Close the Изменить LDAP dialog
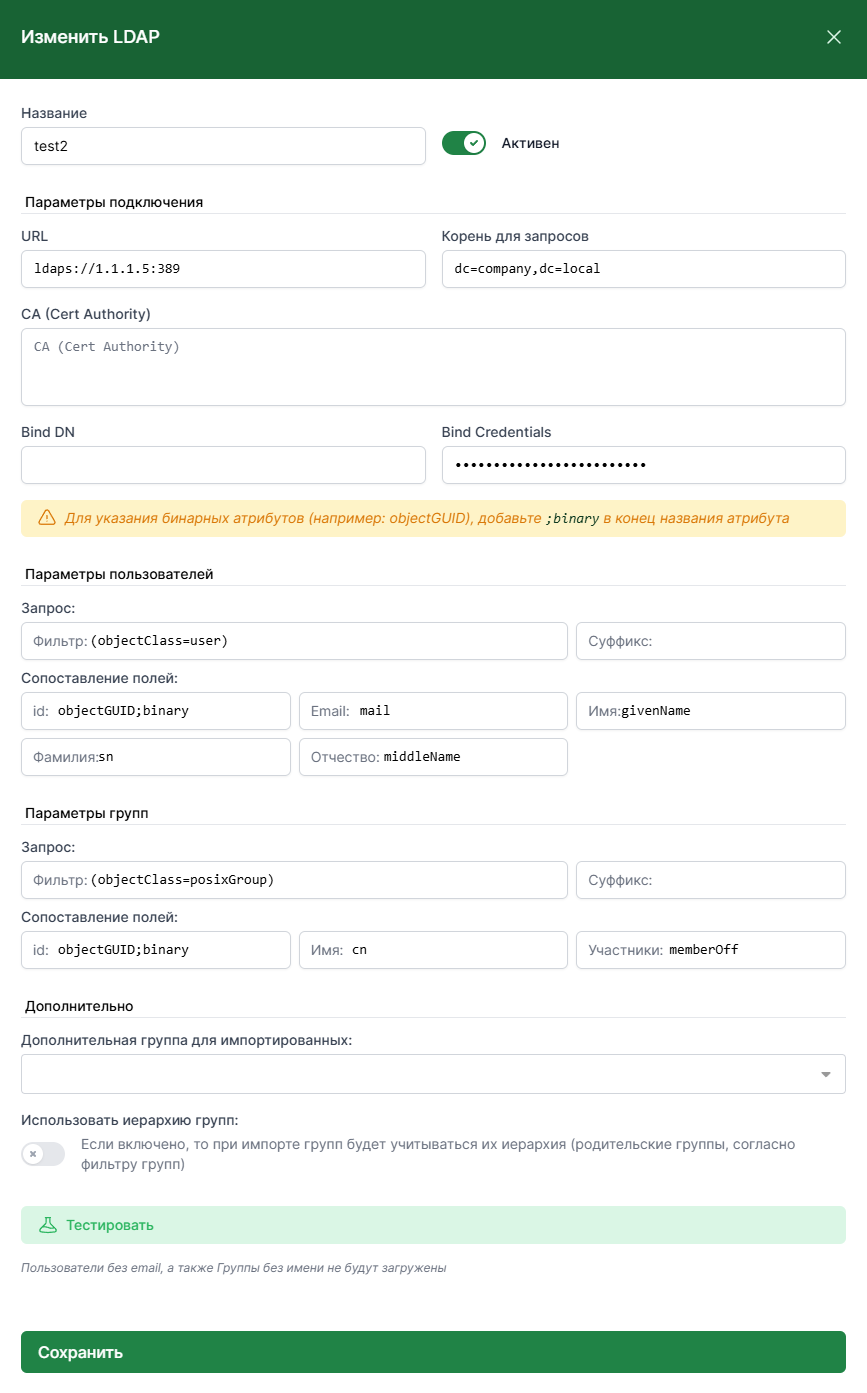Viewport: 867px width, 1393px height. click(x=834, y=37)
